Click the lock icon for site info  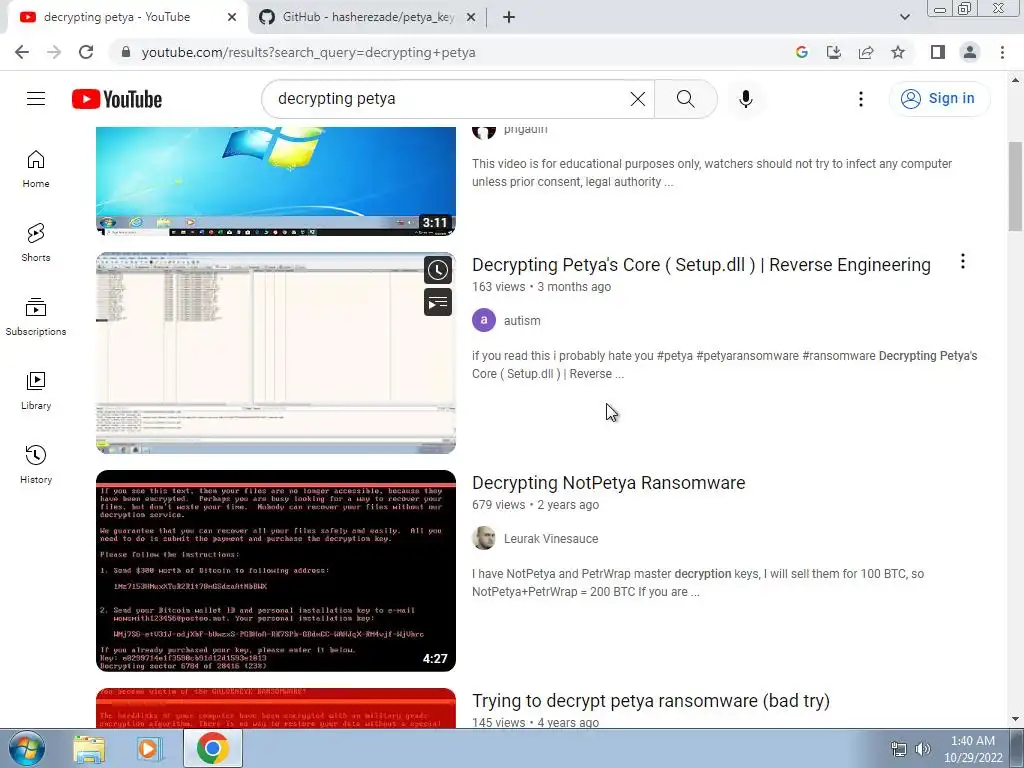coord(126,52)
